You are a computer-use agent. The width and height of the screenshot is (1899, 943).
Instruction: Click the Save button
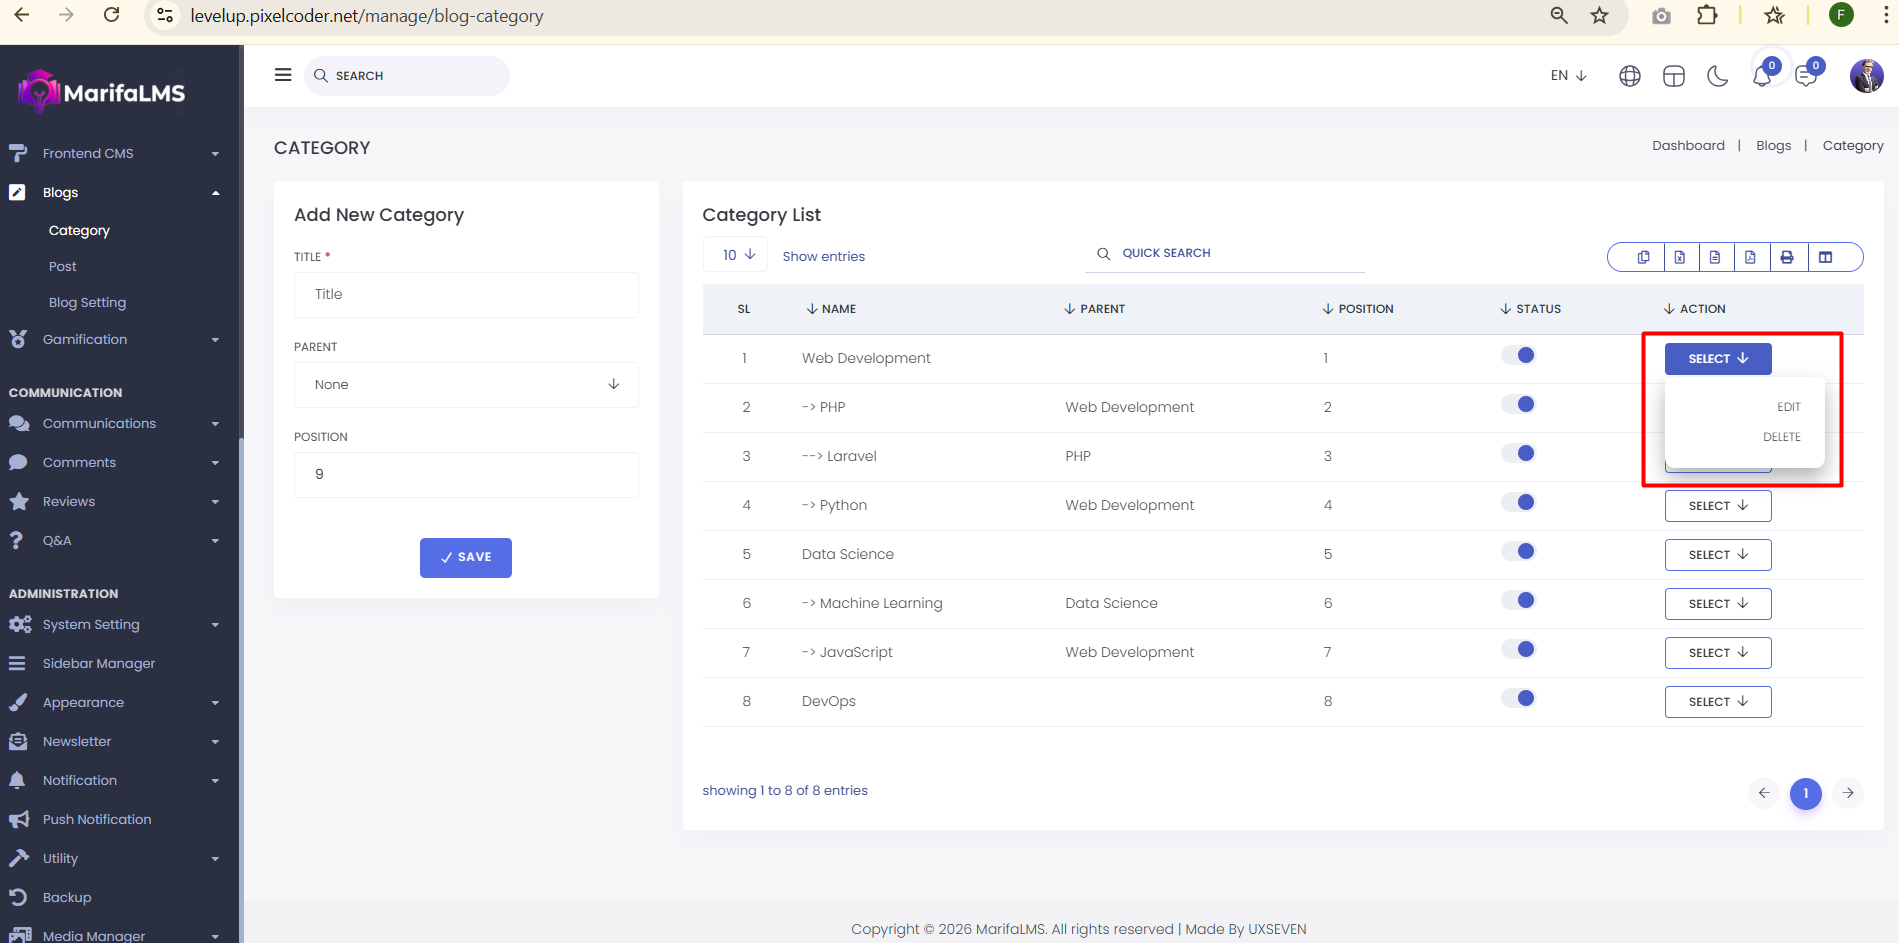pos(465,558)
